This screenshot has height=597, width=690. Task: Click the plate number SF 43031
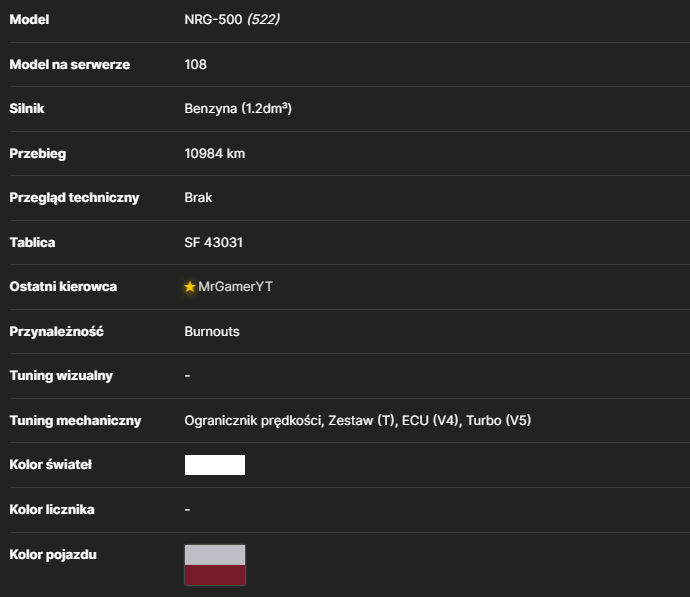(x=213, y=242)
